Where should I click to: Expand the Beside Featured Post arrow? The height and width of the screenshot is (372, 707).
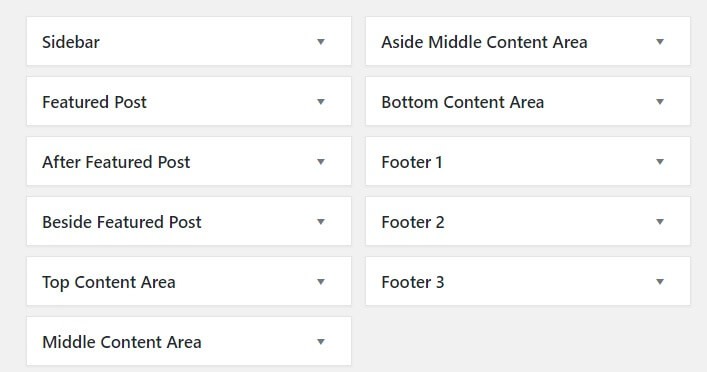pyautogui.click(x=321, y=222)
